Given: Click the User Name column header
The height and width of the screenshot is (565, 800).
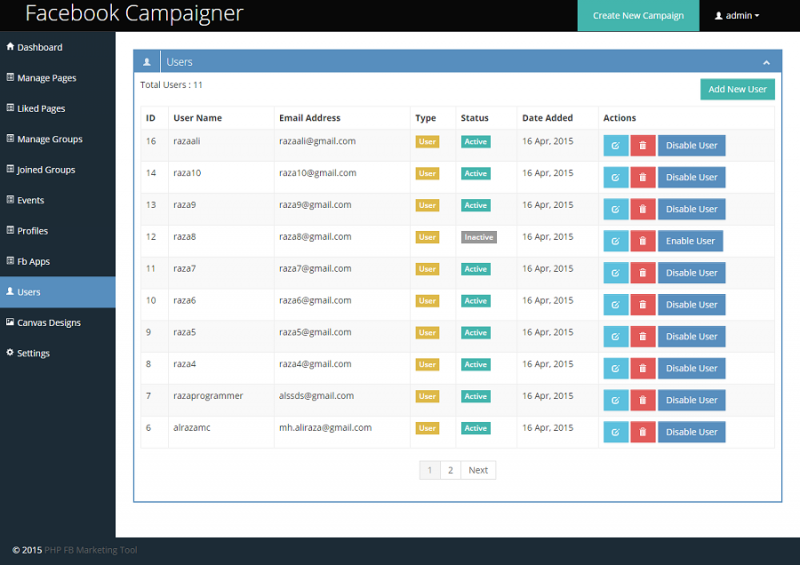Looking at the screenshot, I should tap(197, 118).
